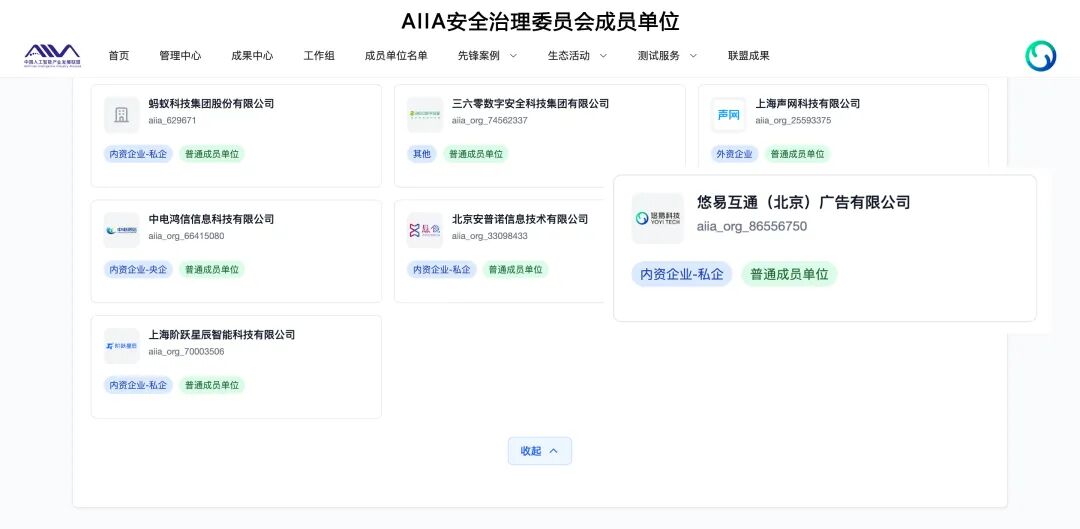This screenshot has width=1080, height=529.
Task: Open 生态活动 menu label
Action: click(x=569, y=56)
